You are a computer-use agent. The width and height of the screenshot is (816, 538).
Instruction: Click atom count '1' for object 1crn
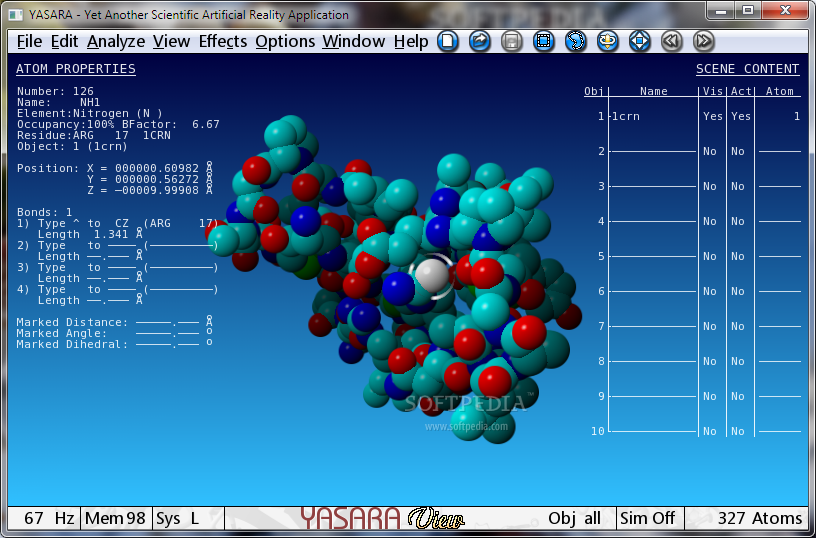tap(797, 117)
